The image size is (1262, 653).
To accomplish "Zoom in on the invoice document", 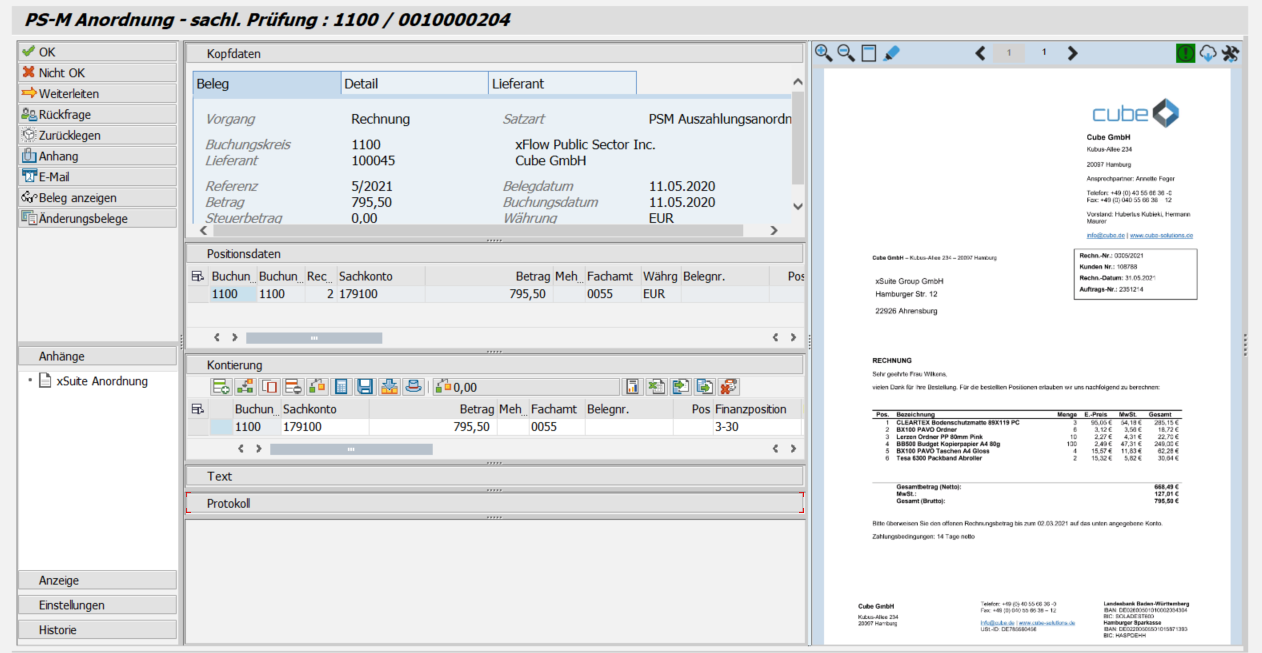I will [x=824, y=53].
